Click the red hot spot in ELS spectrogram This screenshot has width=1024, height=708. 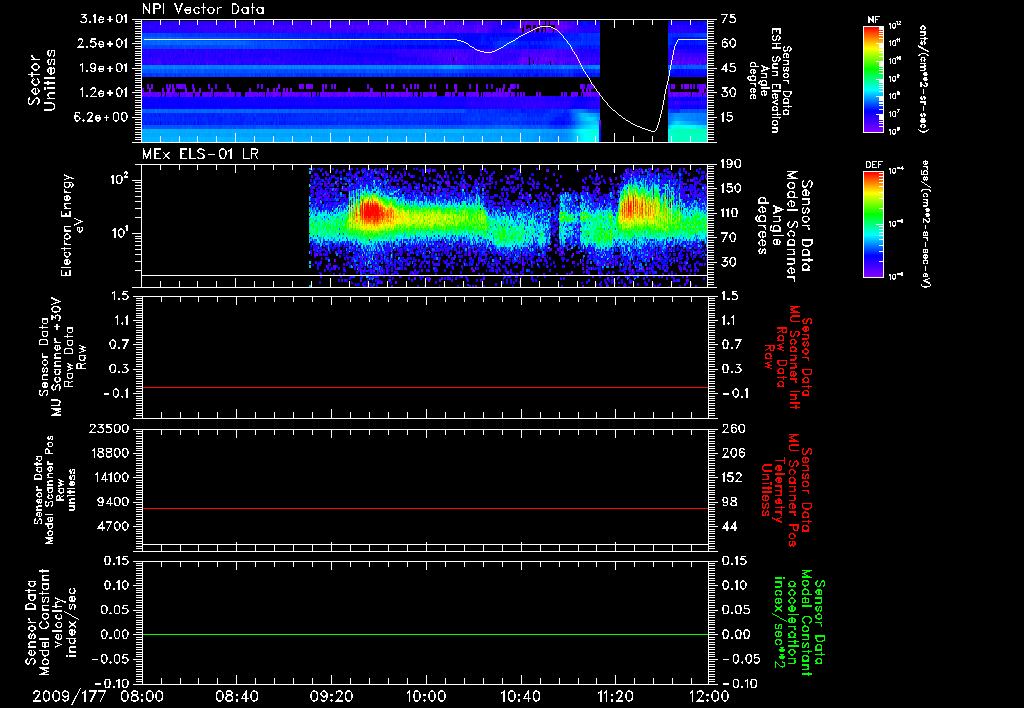click(372, 212)
